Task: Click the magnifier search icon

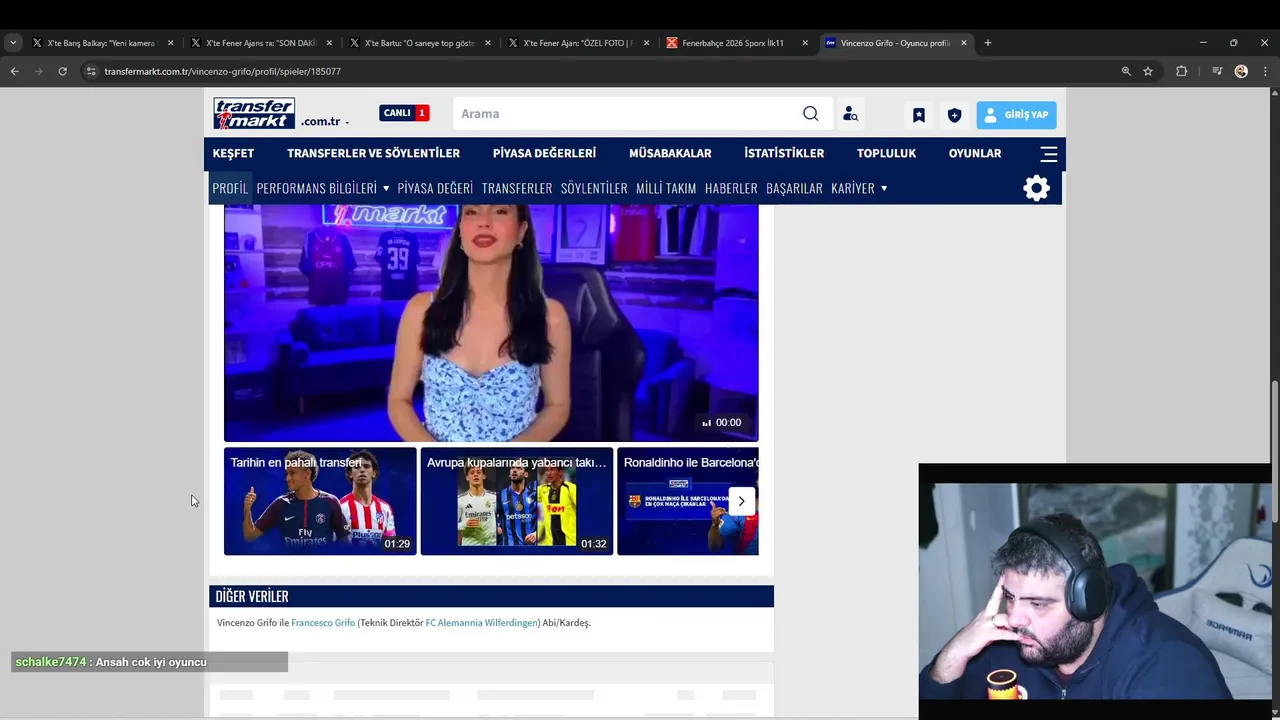Action: 811,114
